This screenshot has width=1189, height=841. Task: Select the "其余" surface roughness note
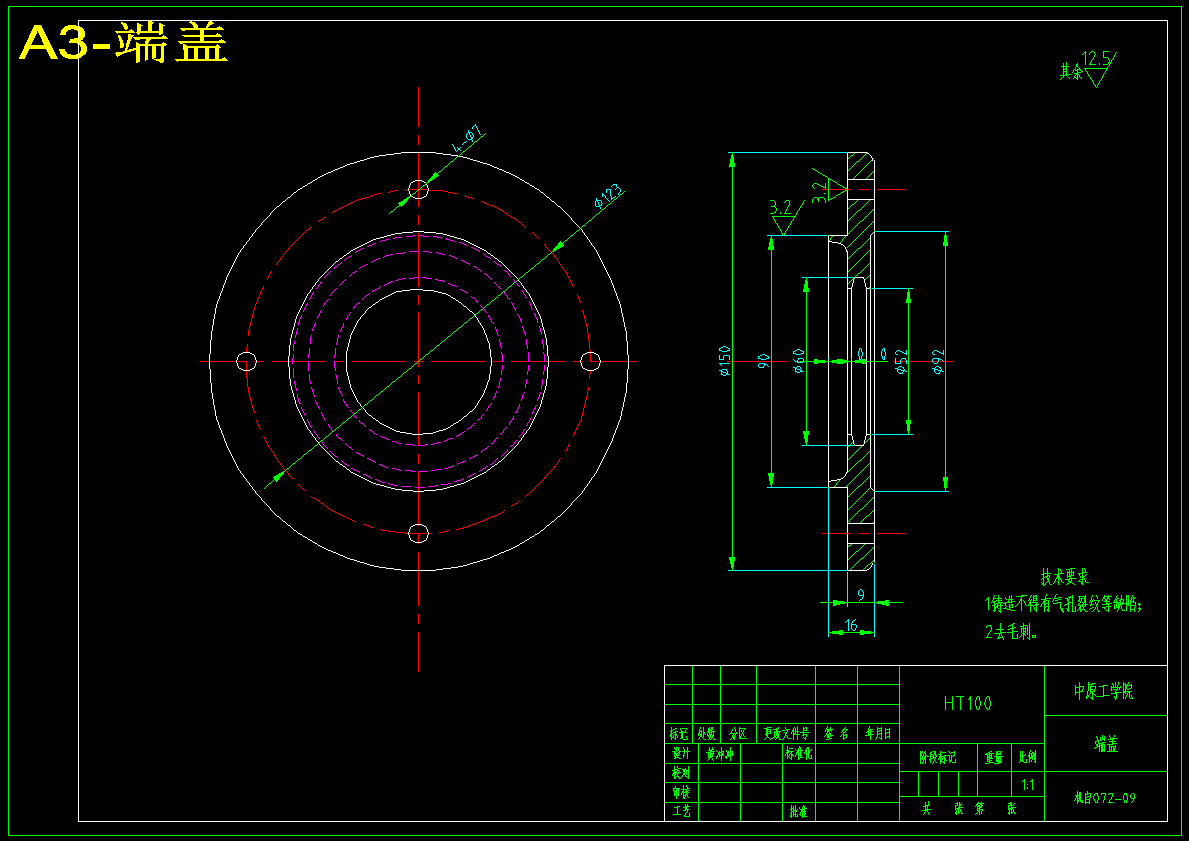pyautogui.click(x=1071, y=72)
